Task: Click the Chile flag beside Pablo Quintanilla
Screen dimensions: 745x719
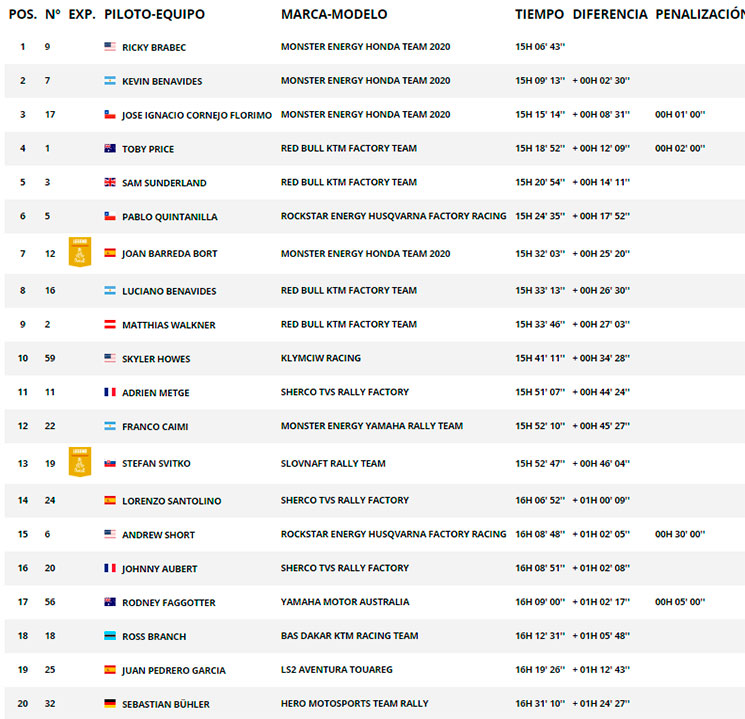Action: (110, 216)
